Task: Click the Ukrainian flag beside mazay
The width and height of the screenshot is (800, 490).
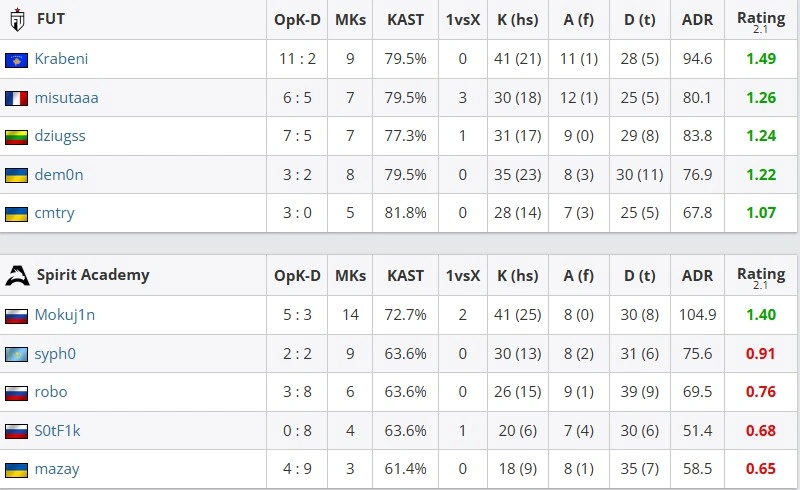Action: (x=16, y=470)
